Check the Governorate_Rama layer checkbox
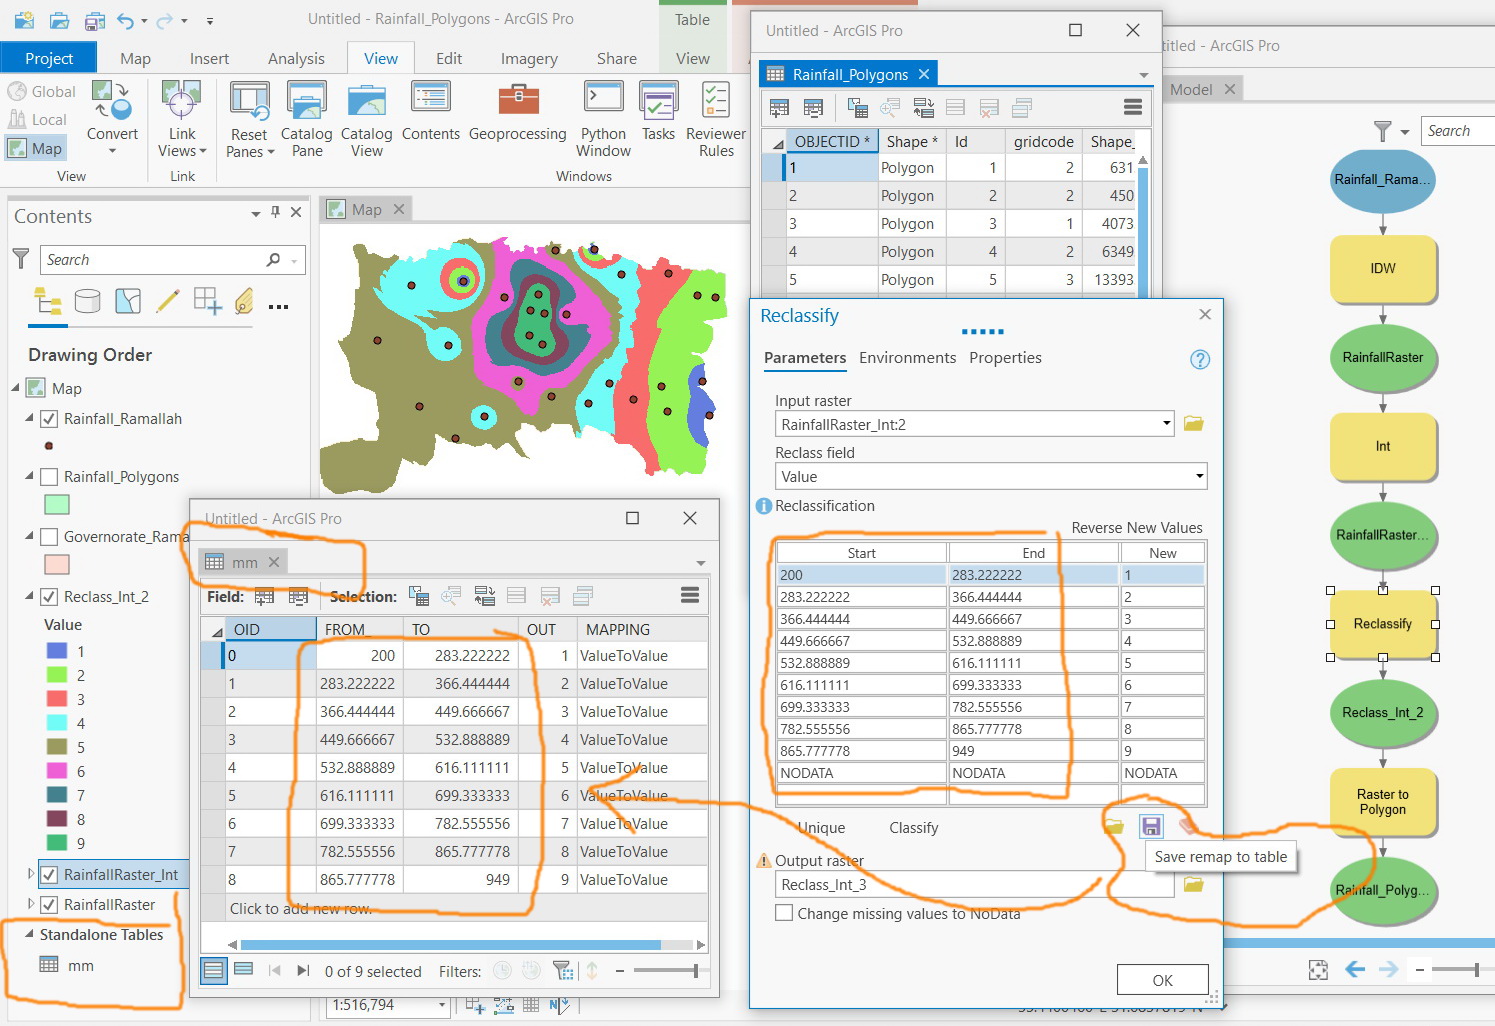This screenshot has height=1026, width=1495. (48, 537)
